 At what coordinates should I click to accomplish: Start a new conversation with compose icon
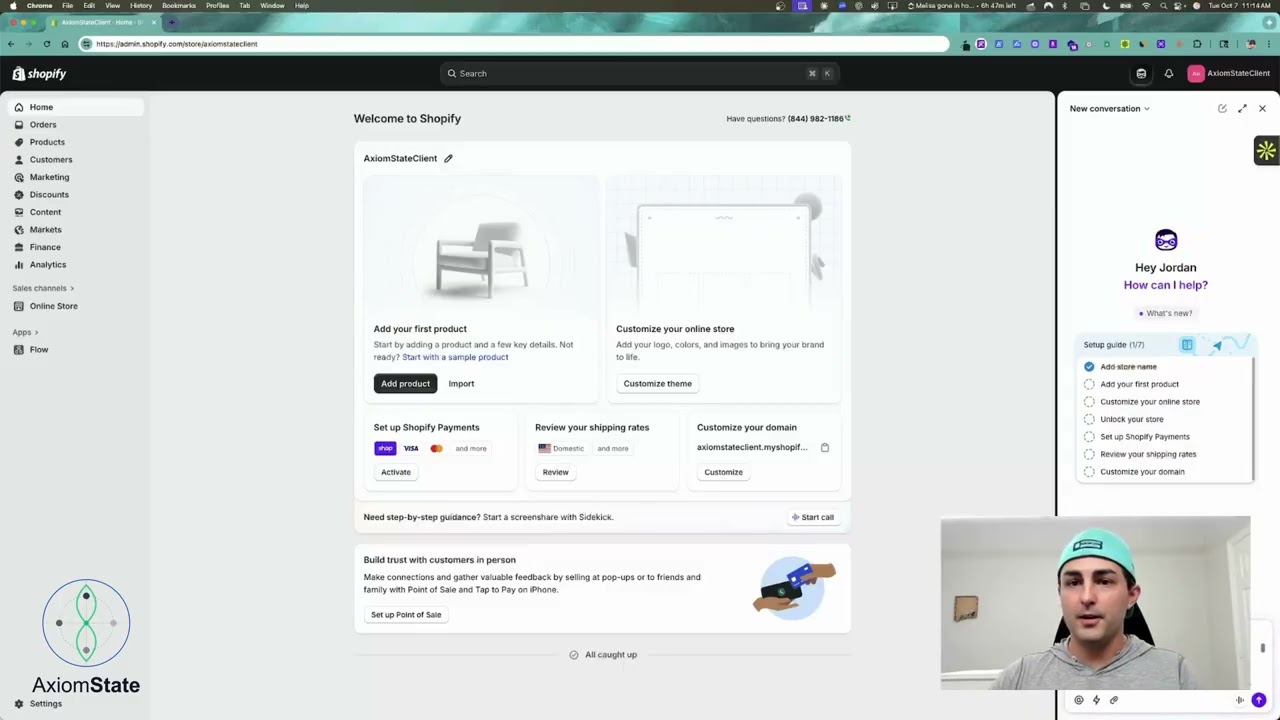[x=1222, y=108]
